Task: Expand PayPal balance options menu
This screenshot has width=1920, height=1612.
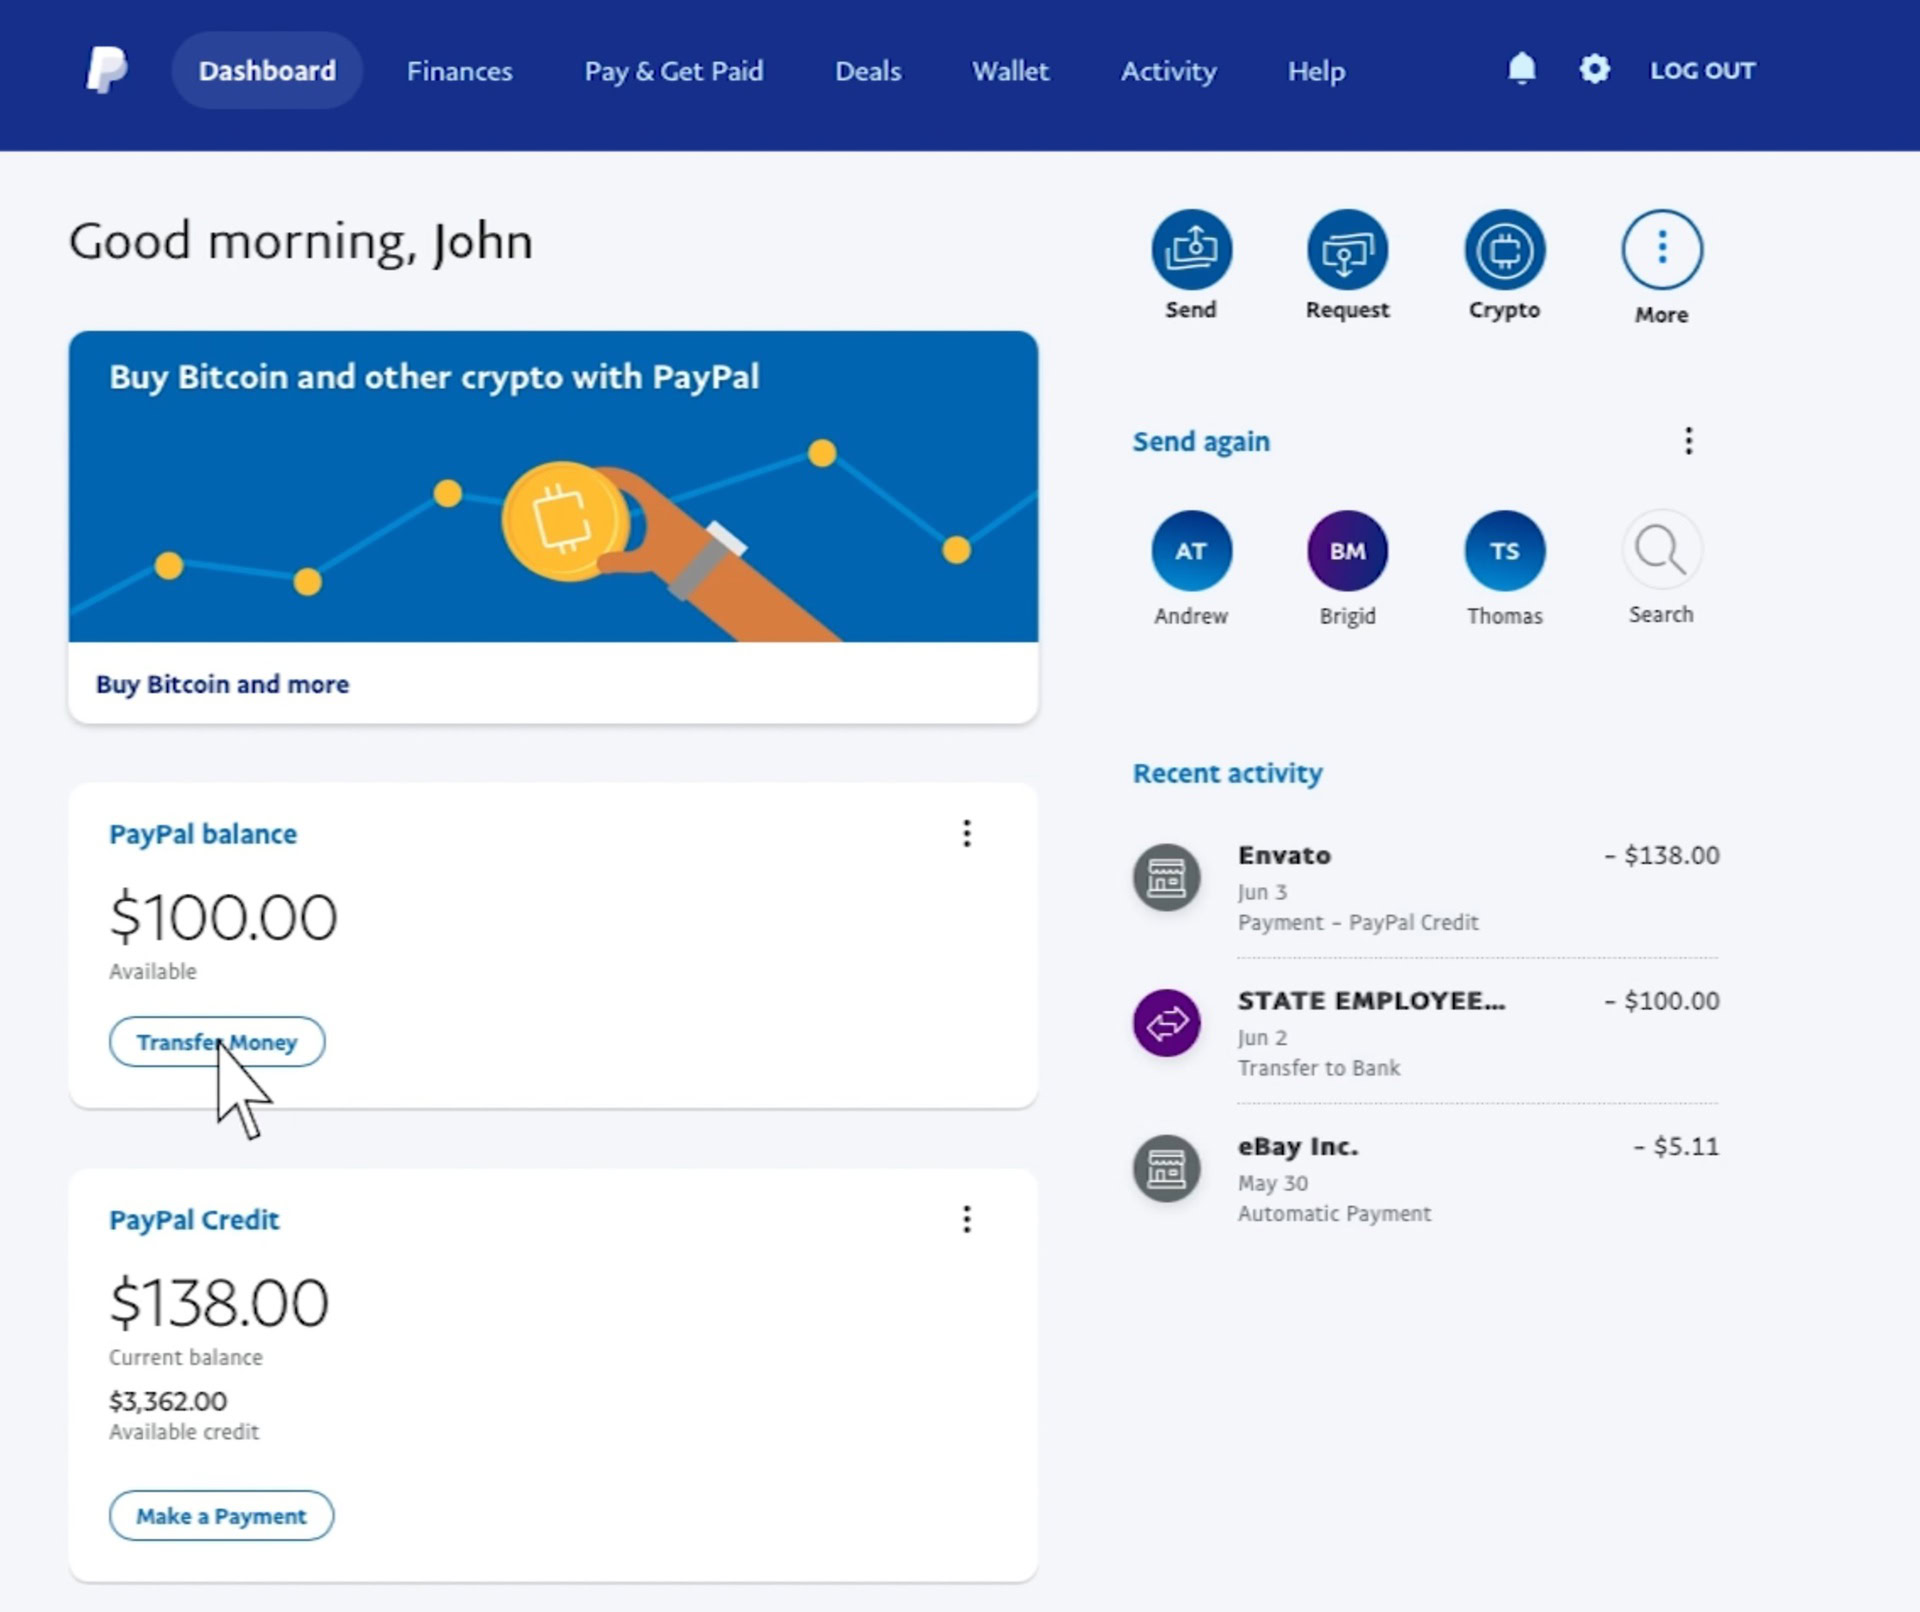Action: pos(966,832)
